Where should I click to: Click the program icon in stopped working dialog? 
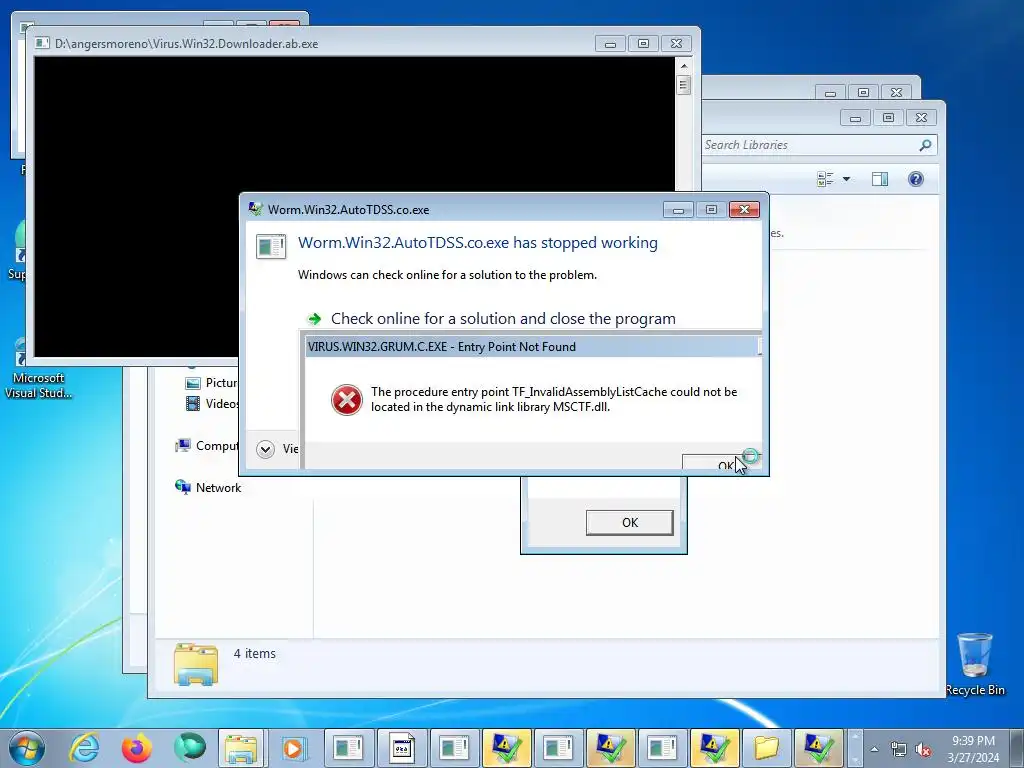click(x=270, y=246)
